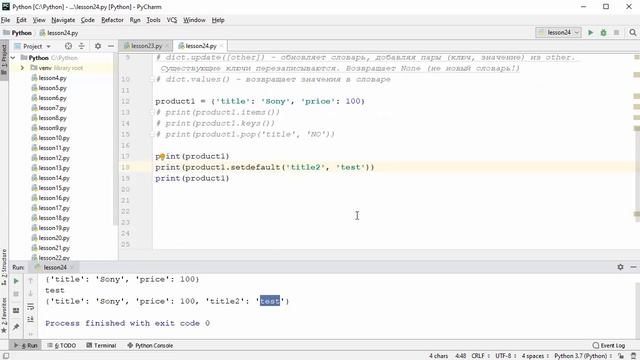Open Search Everywhere magnifier icon
This screenshot has width=640, height=360.
pyautogui.click(x=633, y=32)
